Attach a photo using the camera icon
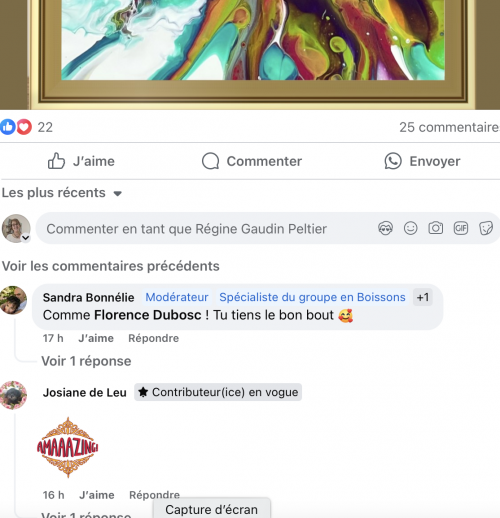Image resolution: width=500 pixels, height=518 pixels. coord(436,228)
